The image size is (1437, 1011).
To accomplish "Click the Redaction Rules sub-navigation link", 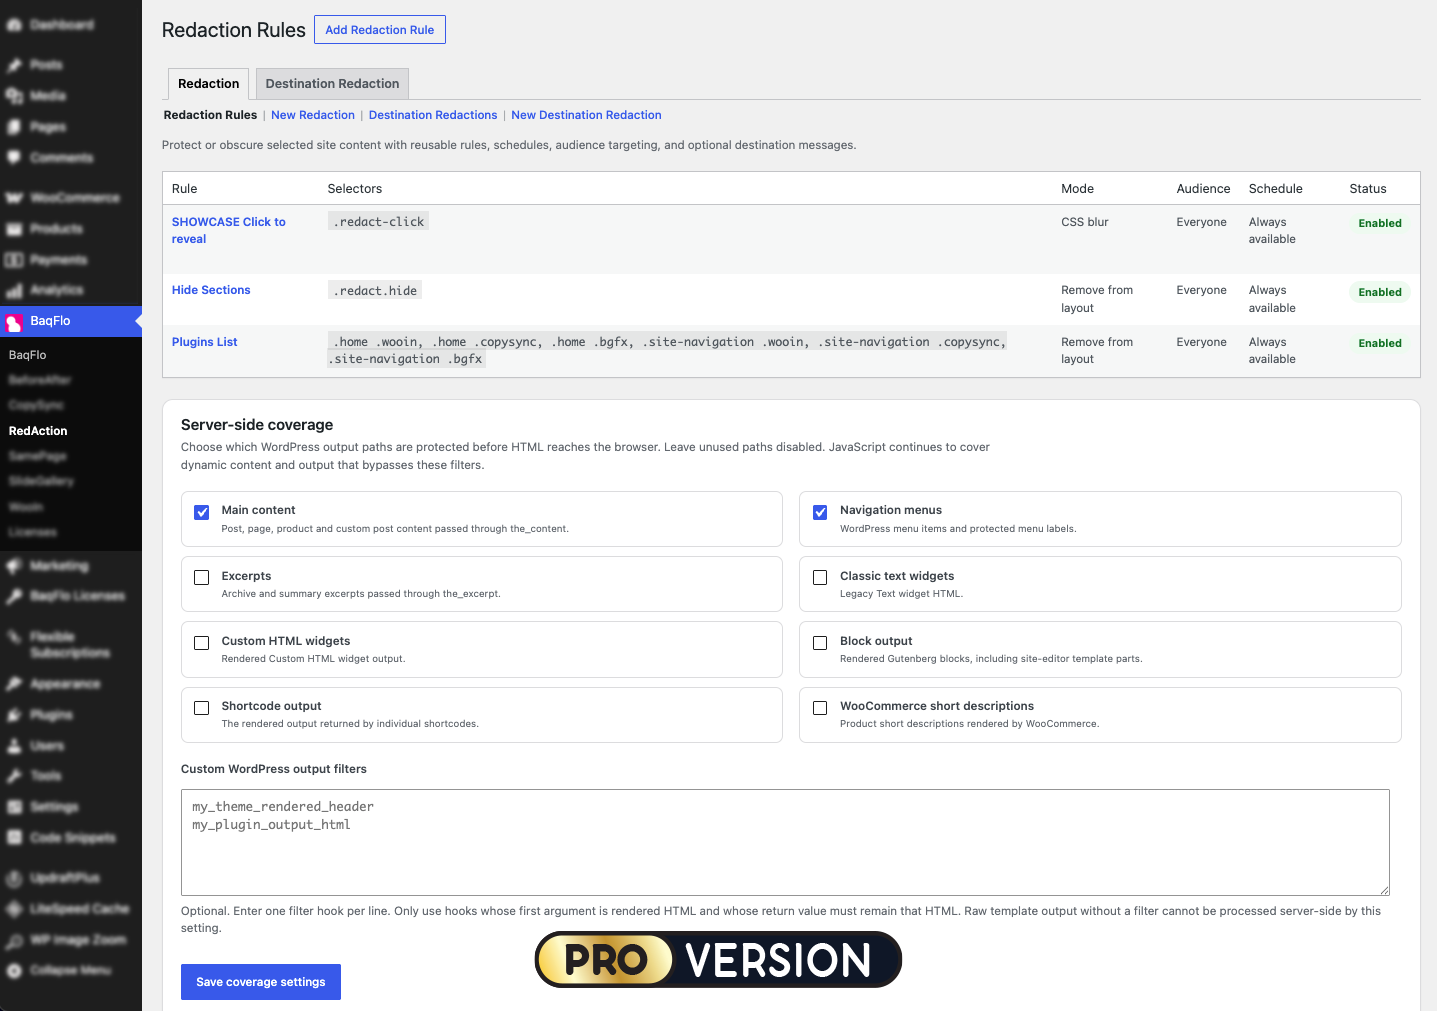I will (210, 115).
